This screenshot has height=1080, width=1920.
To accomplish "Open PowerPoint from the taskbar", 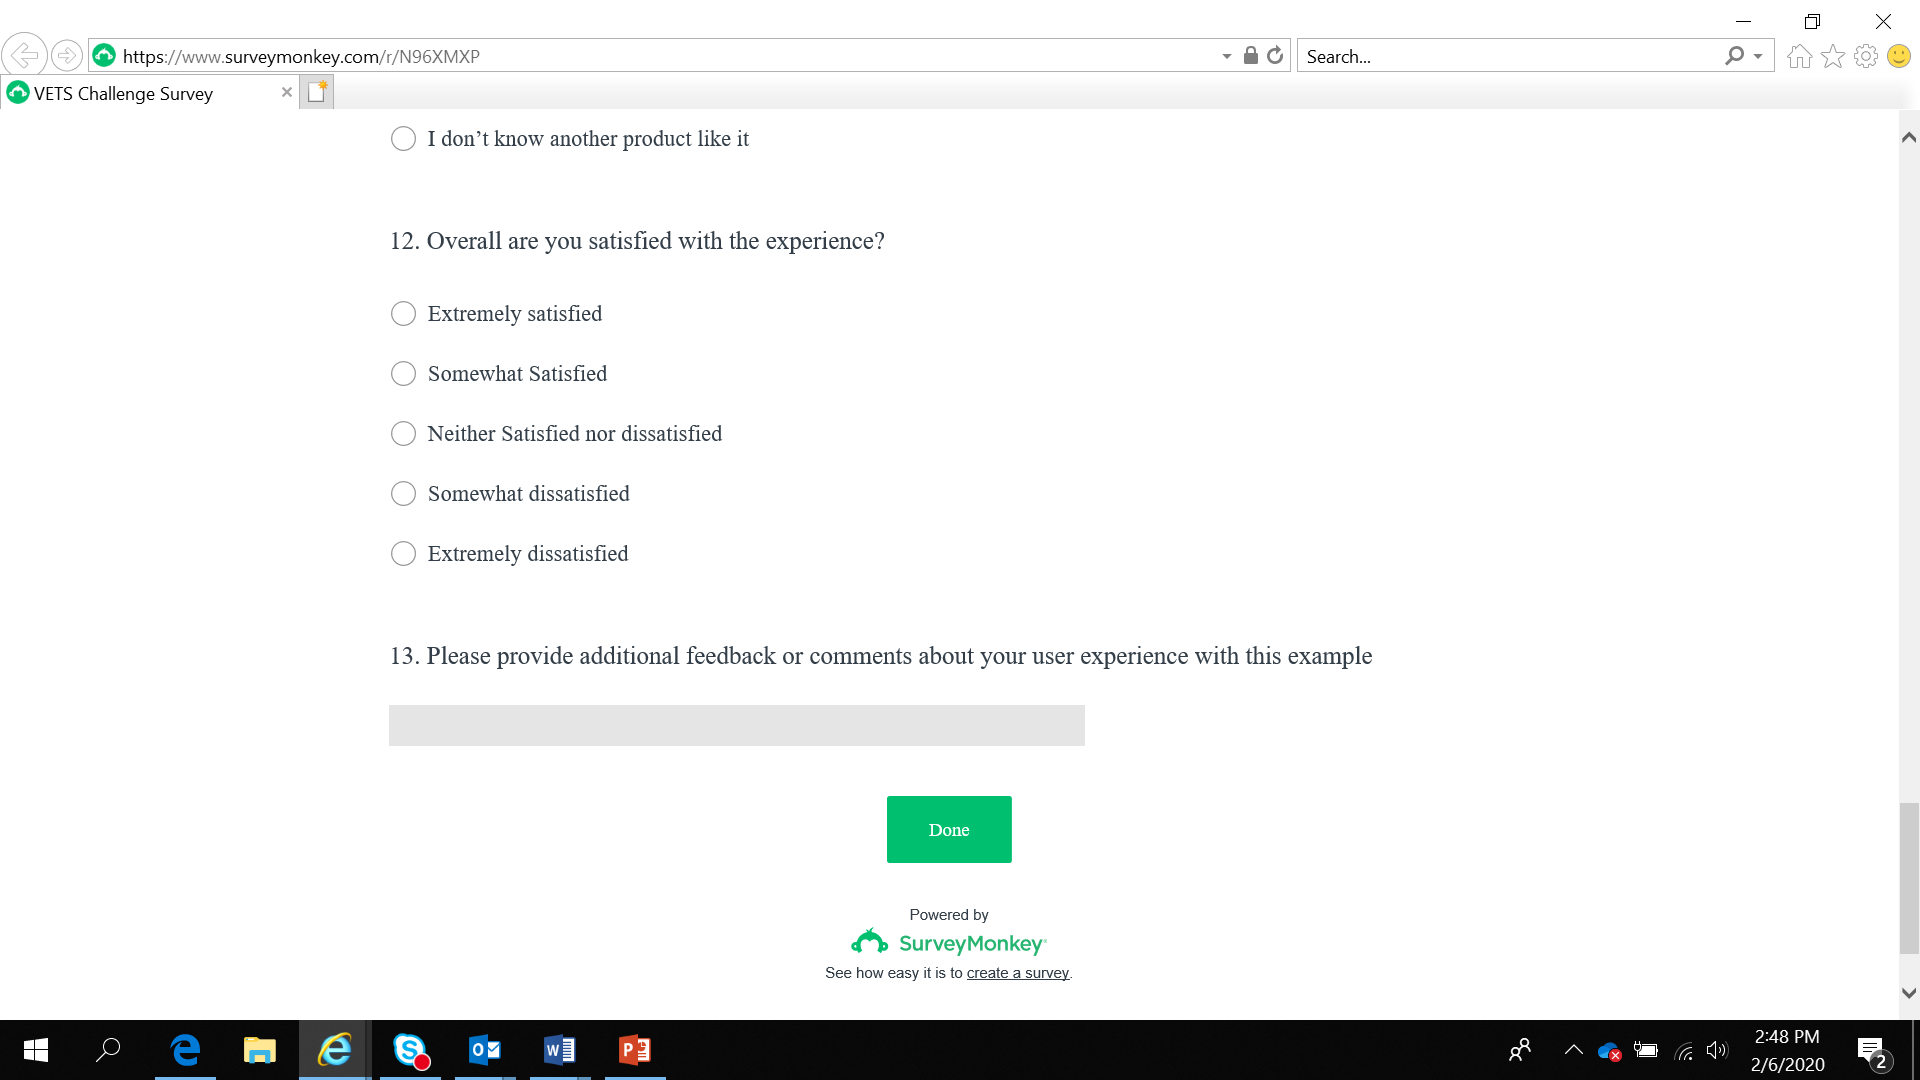I will (634, 1050).
